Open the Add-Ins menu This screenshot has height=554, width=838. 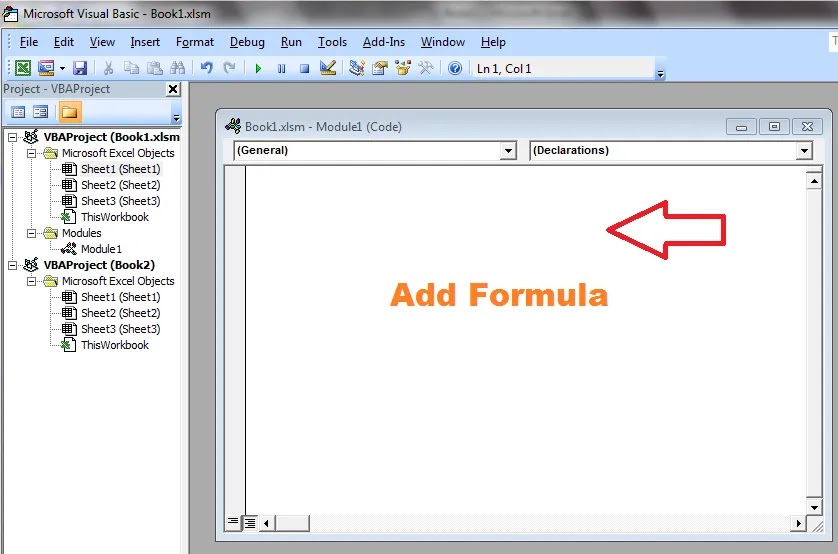[384, 42]
